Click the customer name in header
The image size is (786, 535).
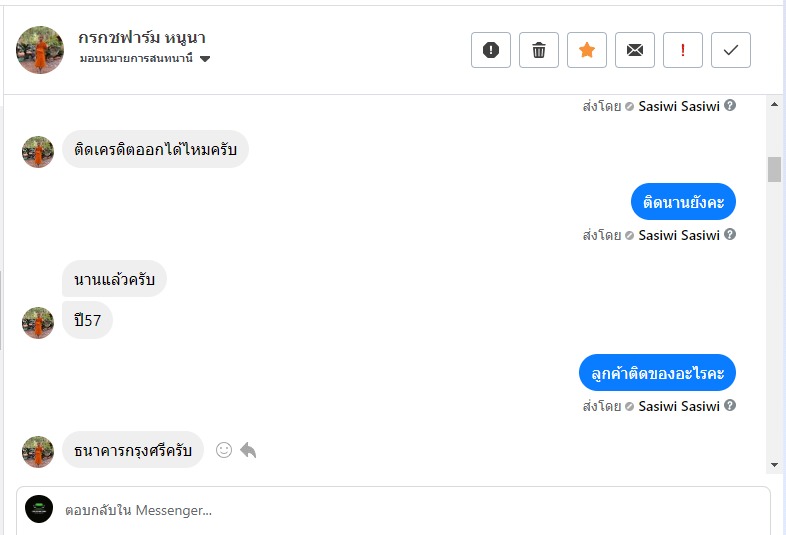[x=142, y=38]
